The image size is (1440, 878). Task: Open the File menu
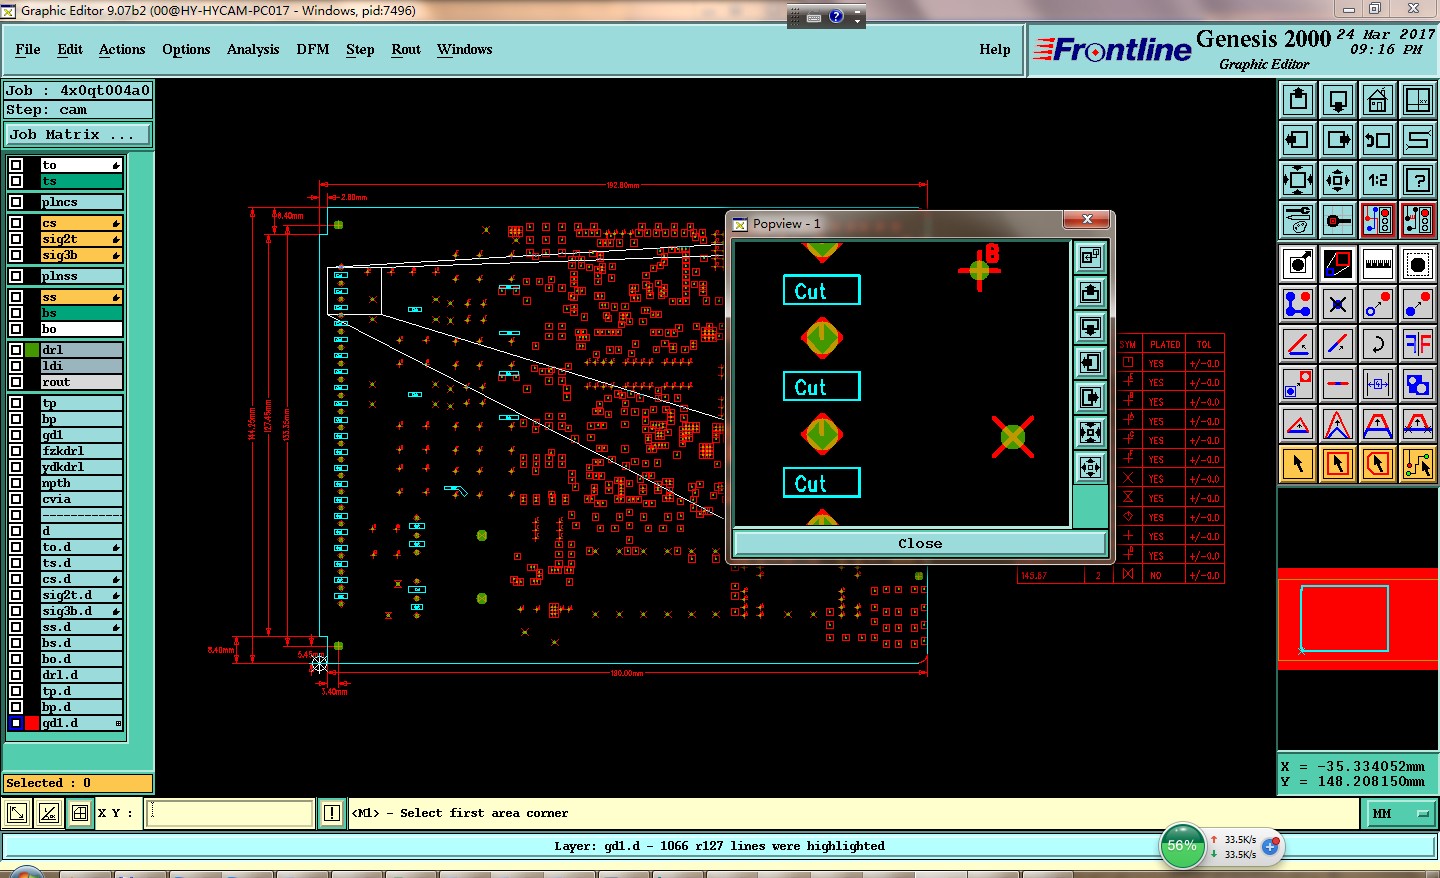28,49
